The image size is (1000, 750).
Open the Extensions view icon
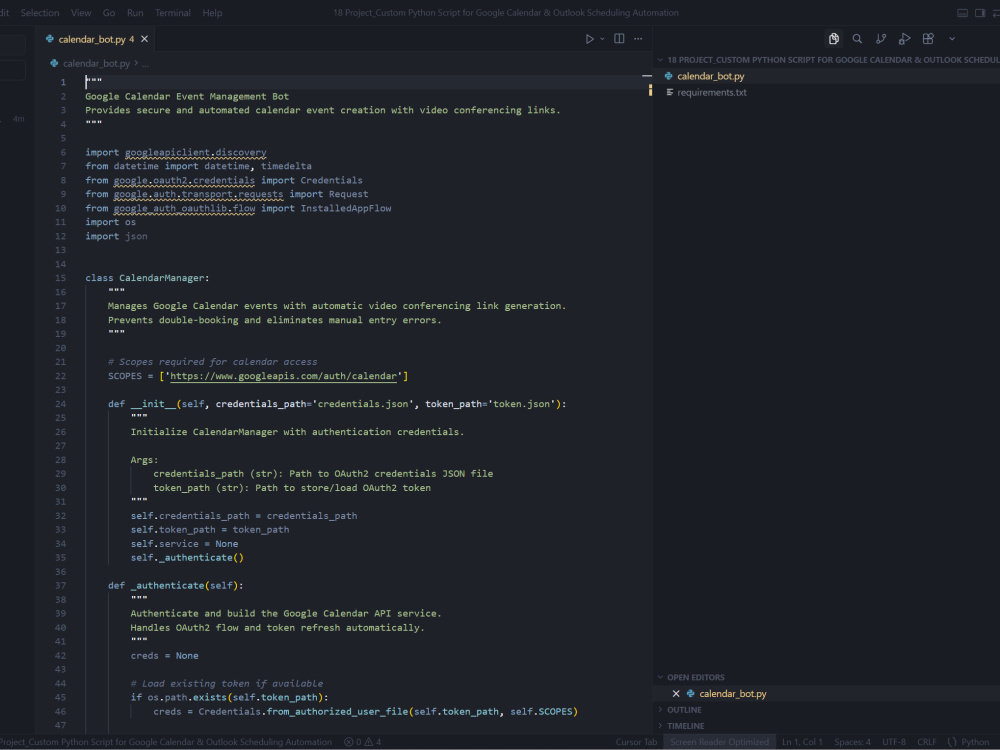pos(928,39)
